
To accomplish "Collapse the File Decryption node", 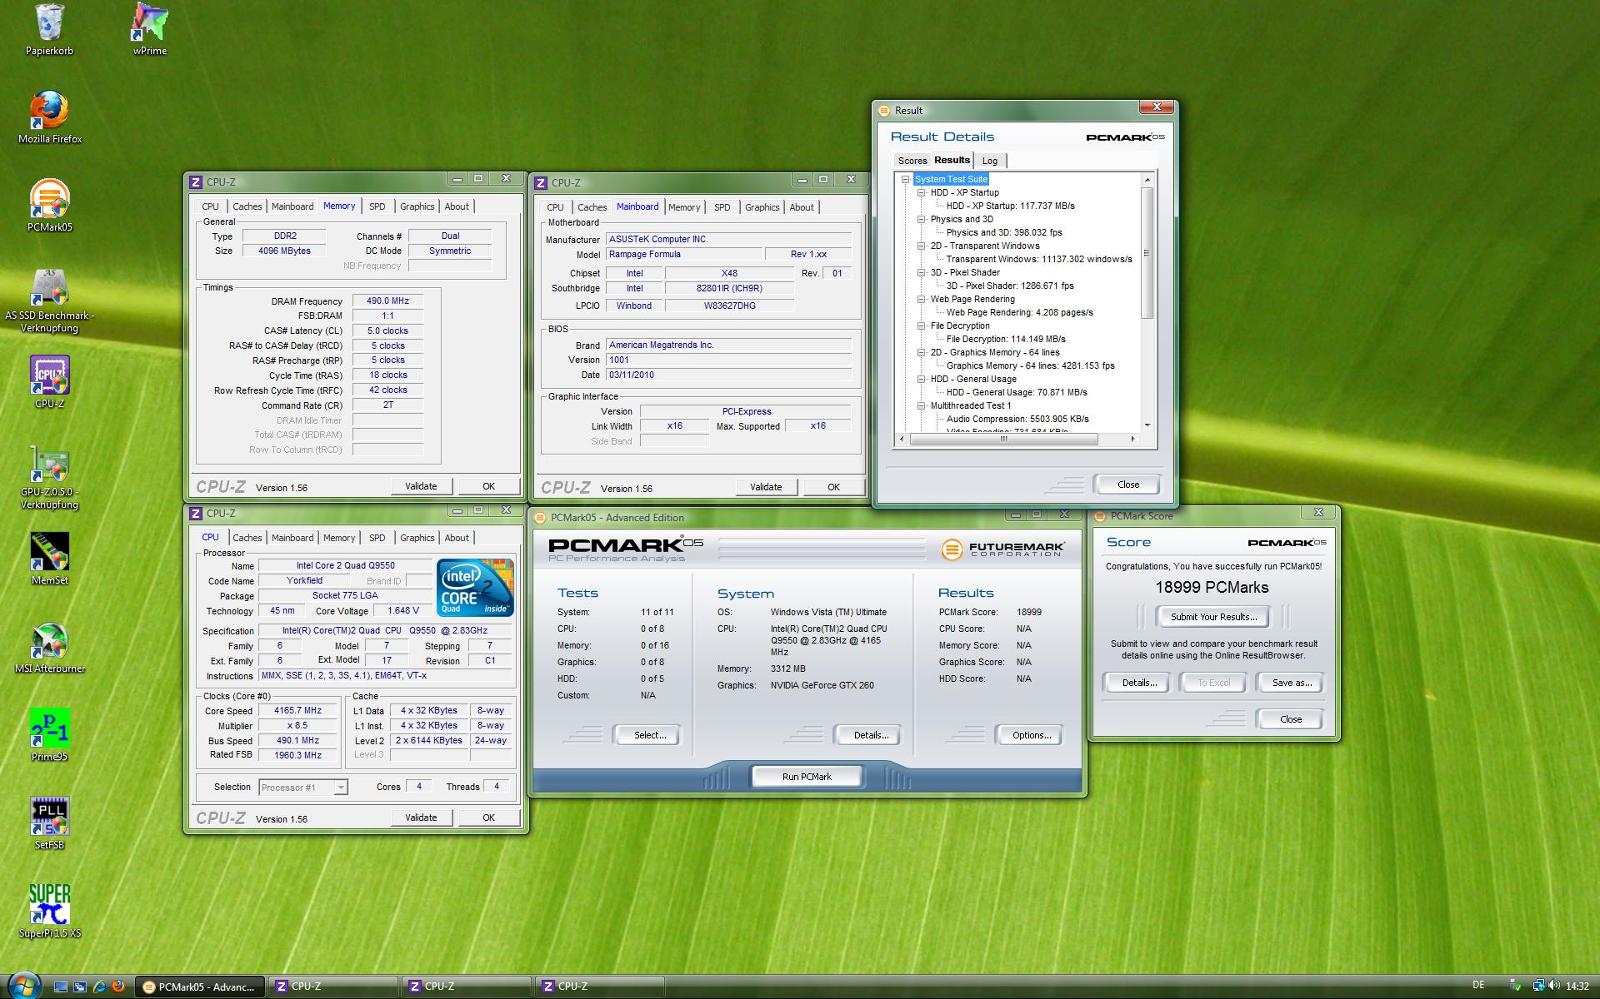I will pos(922,325).
